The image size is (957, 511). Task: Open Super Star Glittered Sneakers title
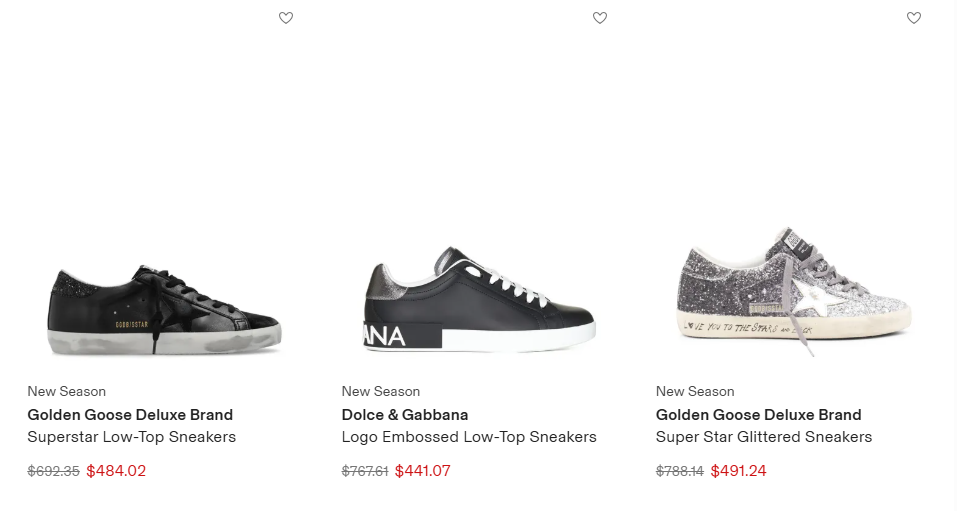click(x=764, y=437)
